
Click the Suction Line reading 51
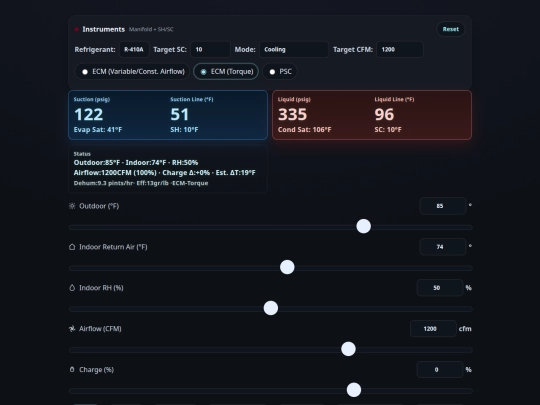179,115
